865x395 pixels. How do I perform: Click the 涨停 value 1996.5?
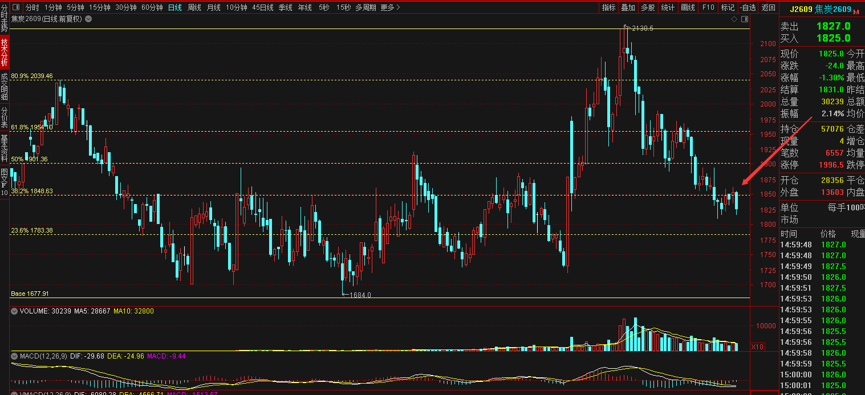click(831, 164)
